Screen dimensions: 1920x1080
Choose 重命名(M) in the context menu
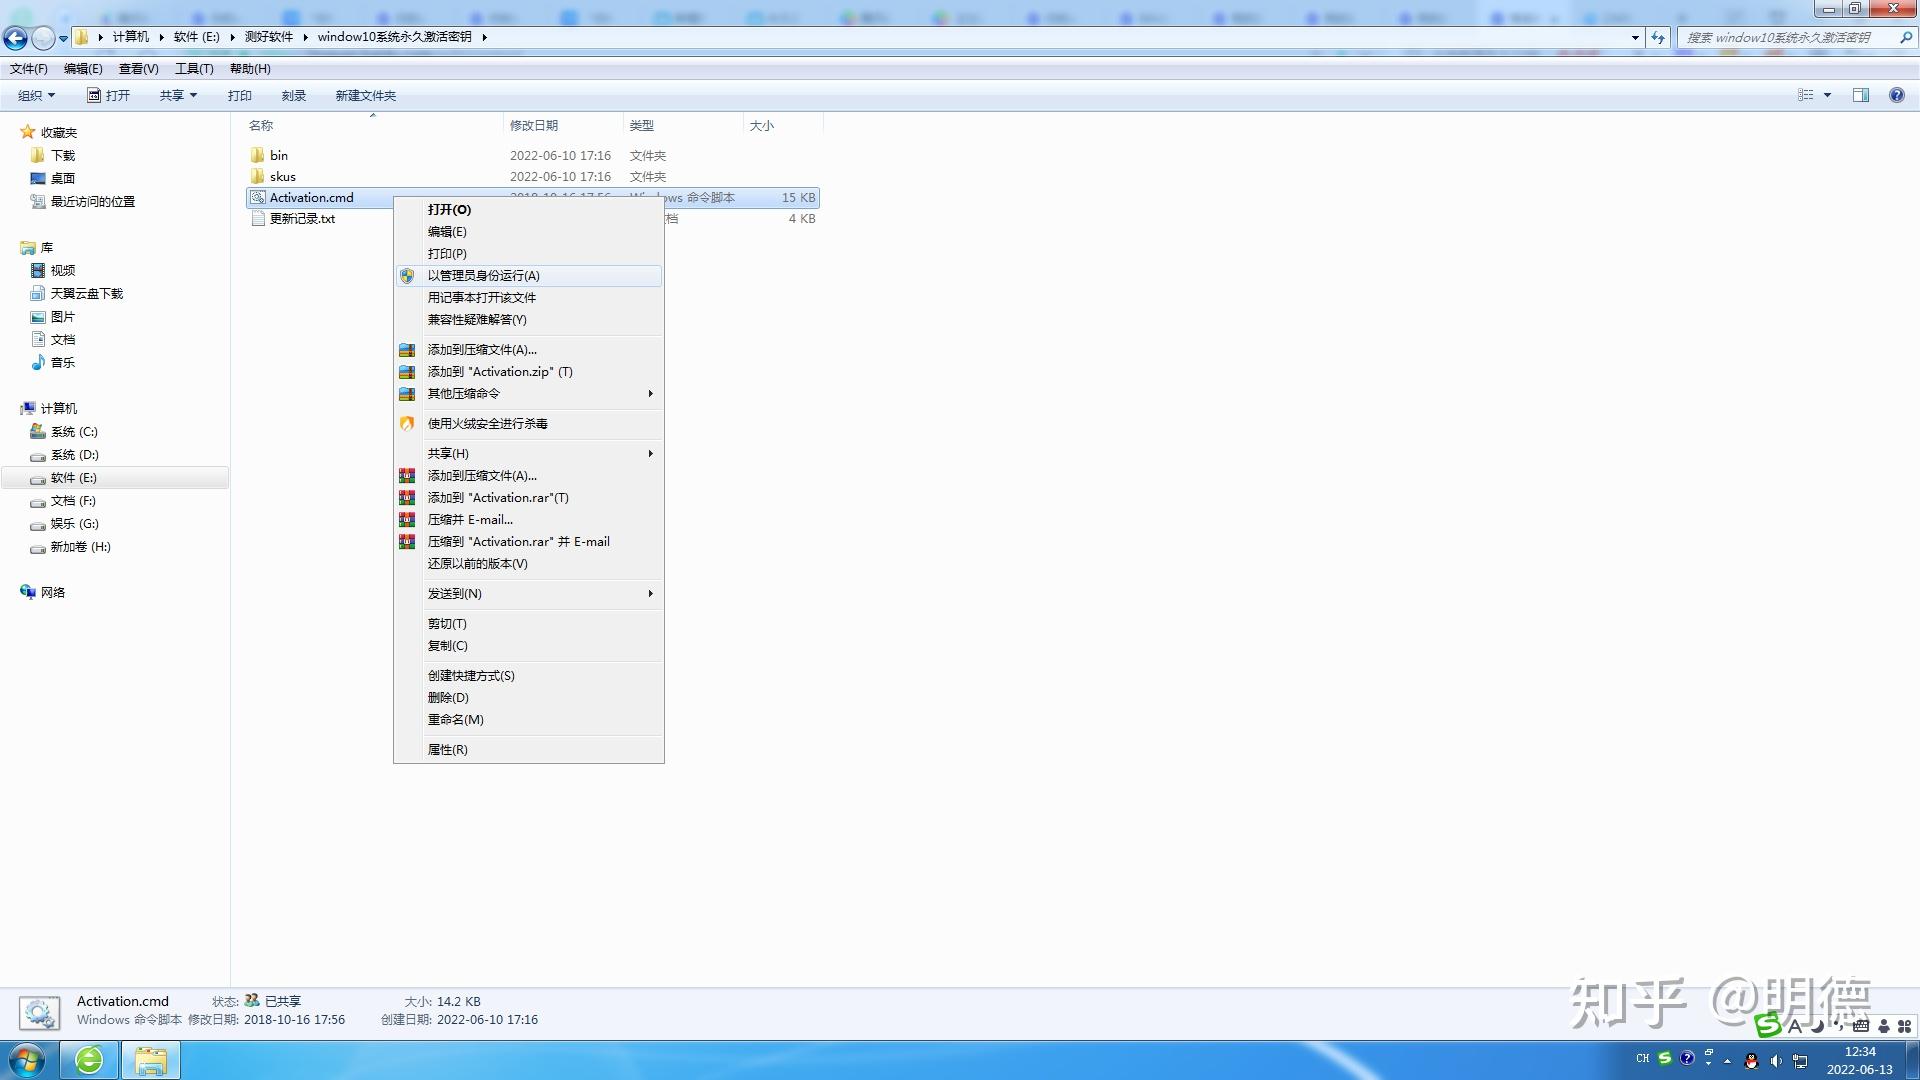point(528,720)
